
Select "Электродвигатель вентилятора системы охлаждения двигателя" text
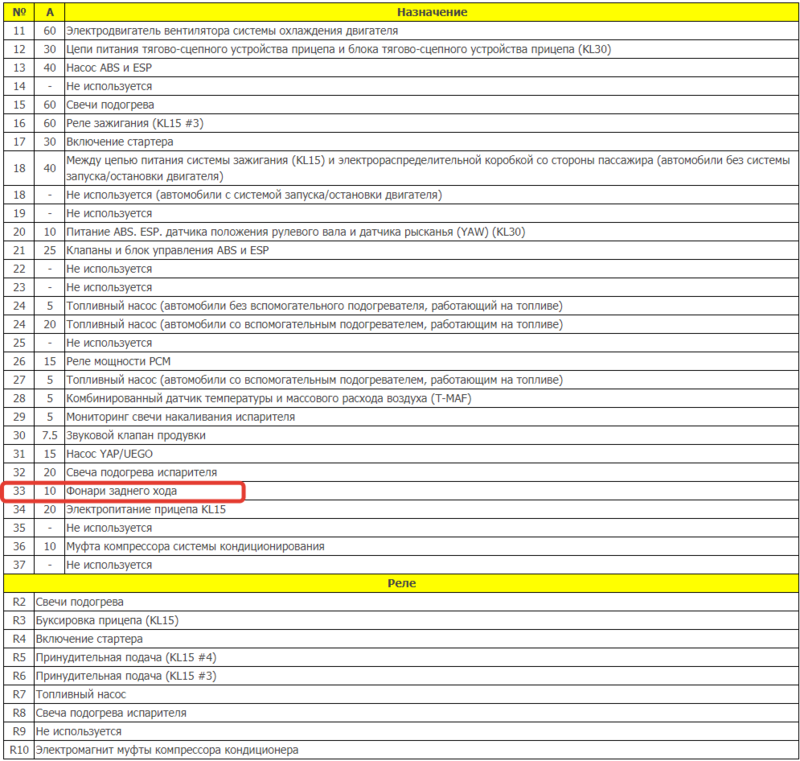coord(232,31)
